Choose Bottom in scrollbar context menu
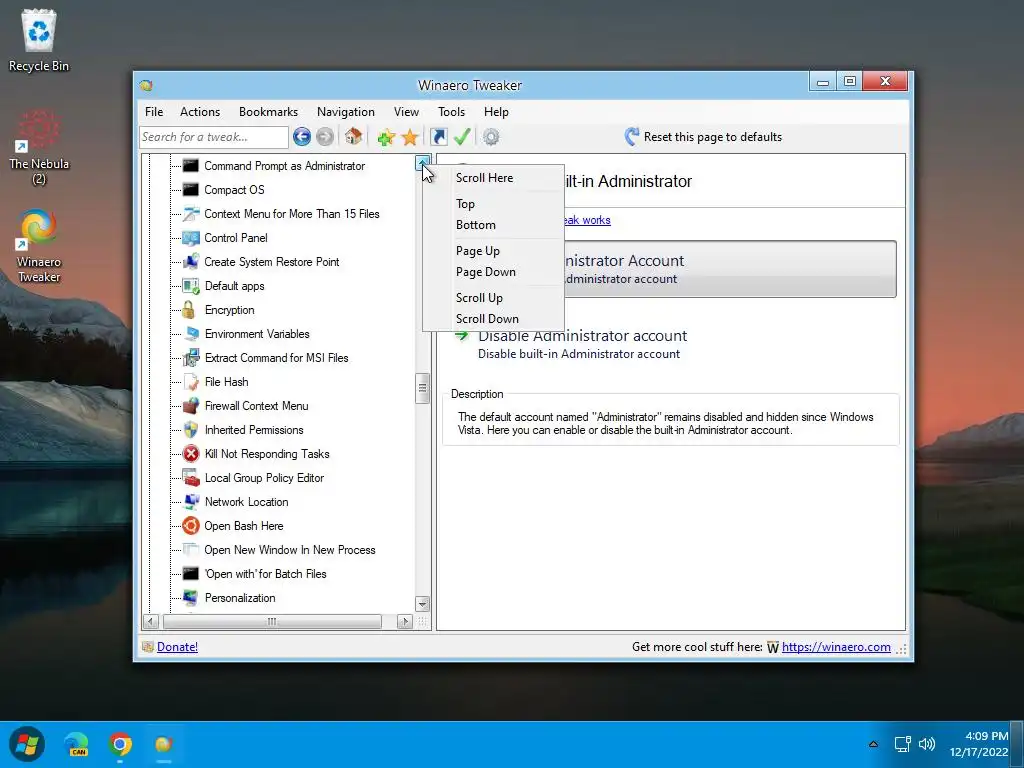 [x=494, y=225]
